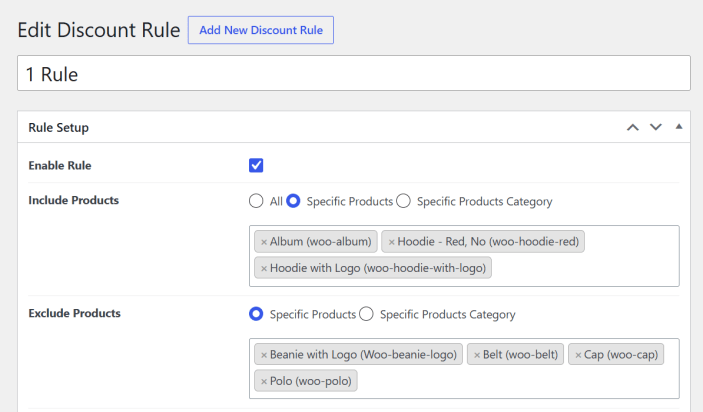Choose Specific Products Category for Exclude Products

tap(366, 314)
